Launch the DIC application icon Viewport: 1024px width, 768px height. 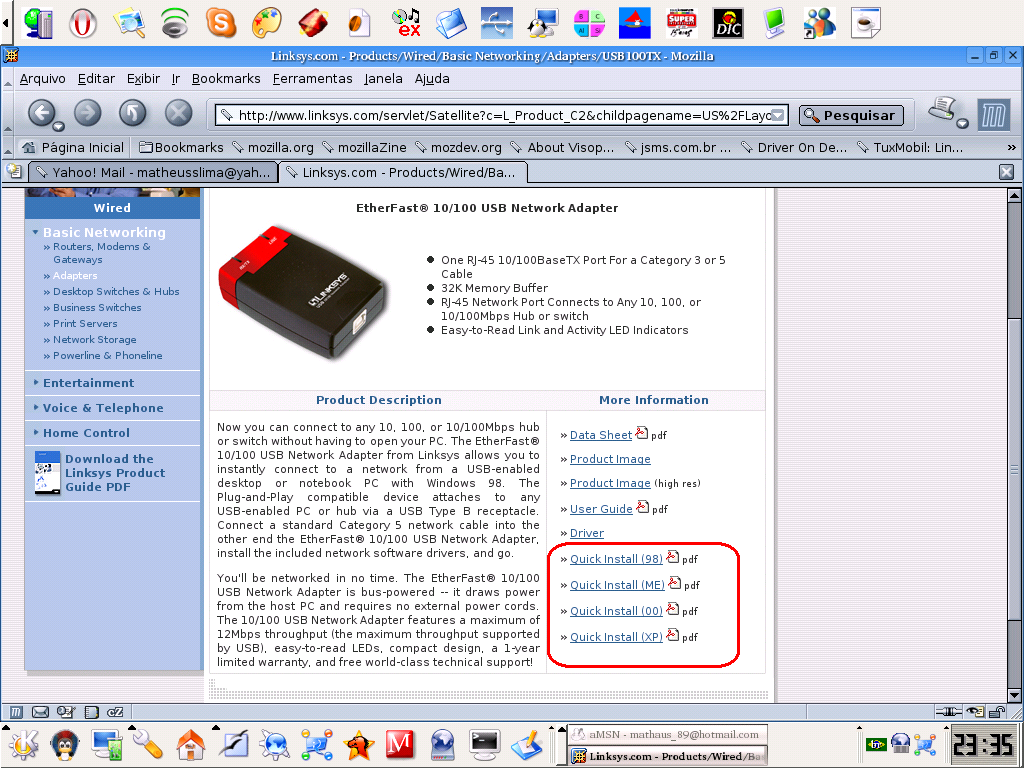pos(728,24)
